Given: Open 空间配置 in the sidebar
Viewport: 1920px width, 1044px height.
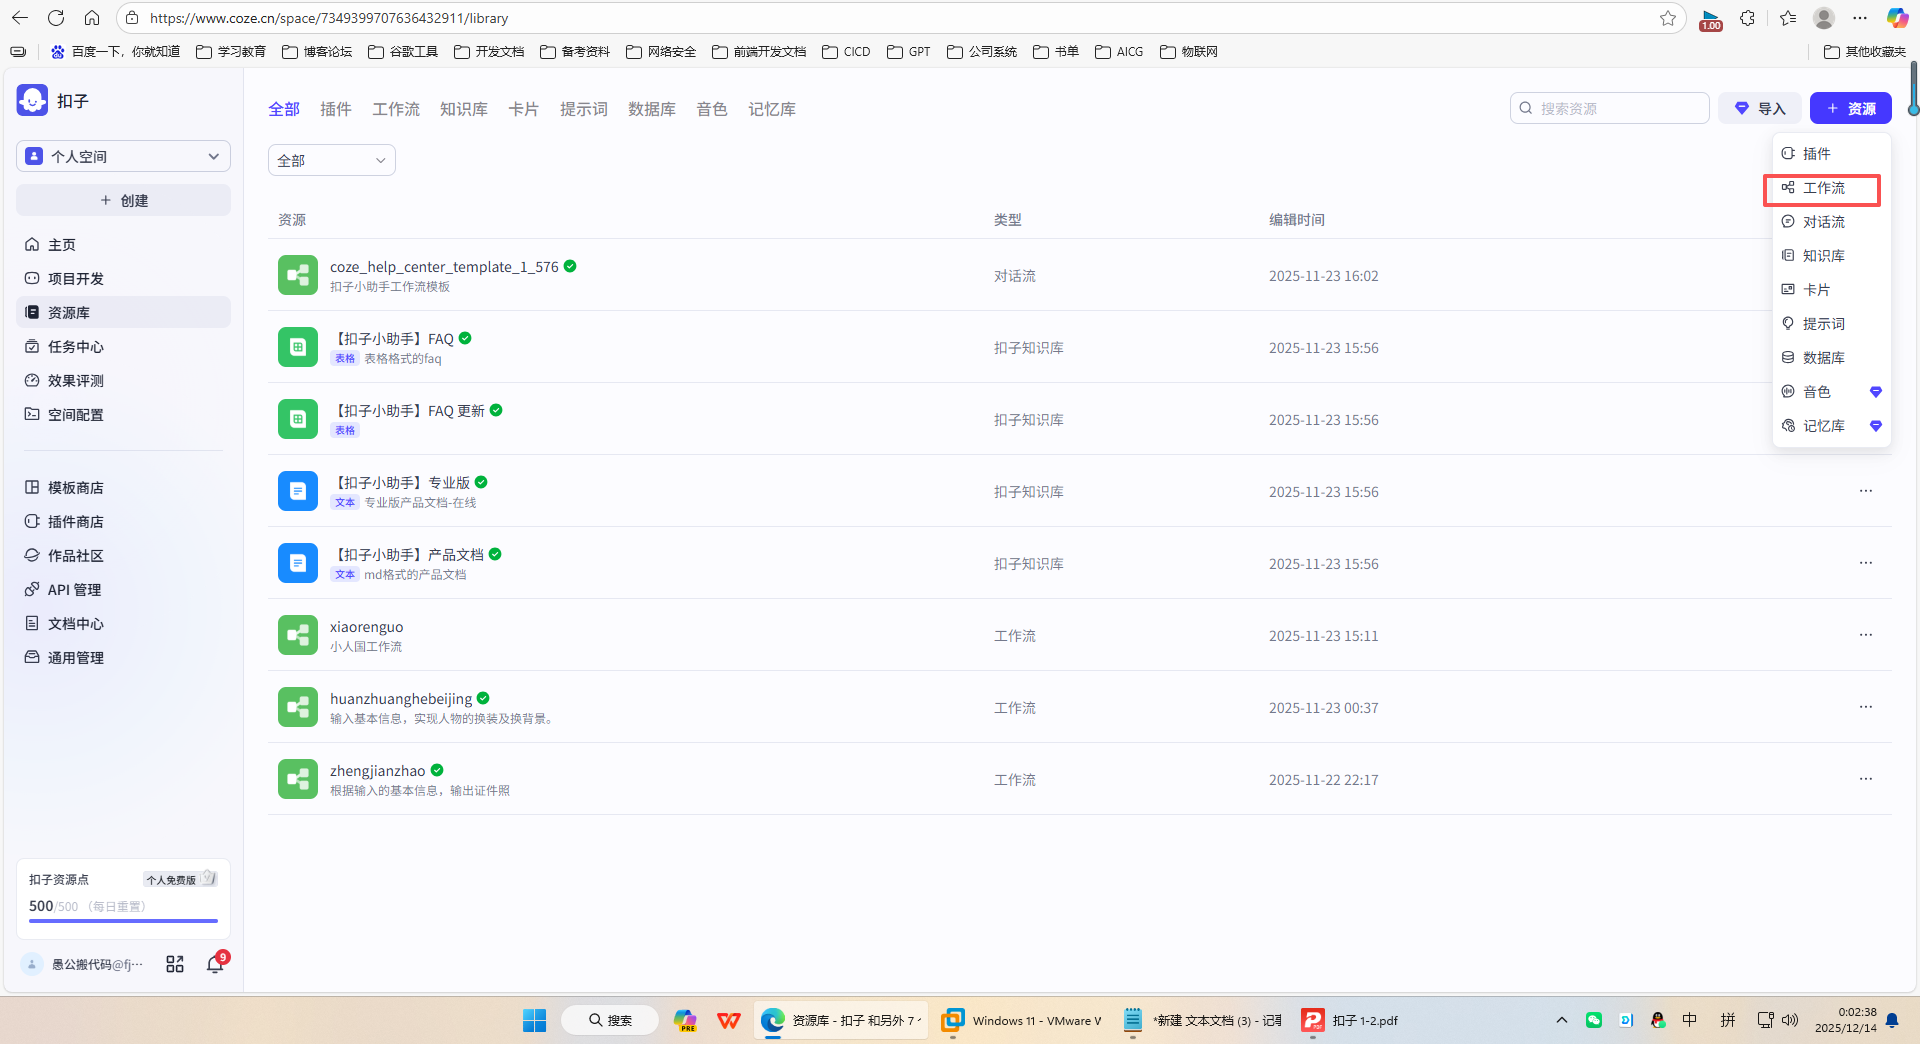Looking at the screenshot, I should [123, 415].
